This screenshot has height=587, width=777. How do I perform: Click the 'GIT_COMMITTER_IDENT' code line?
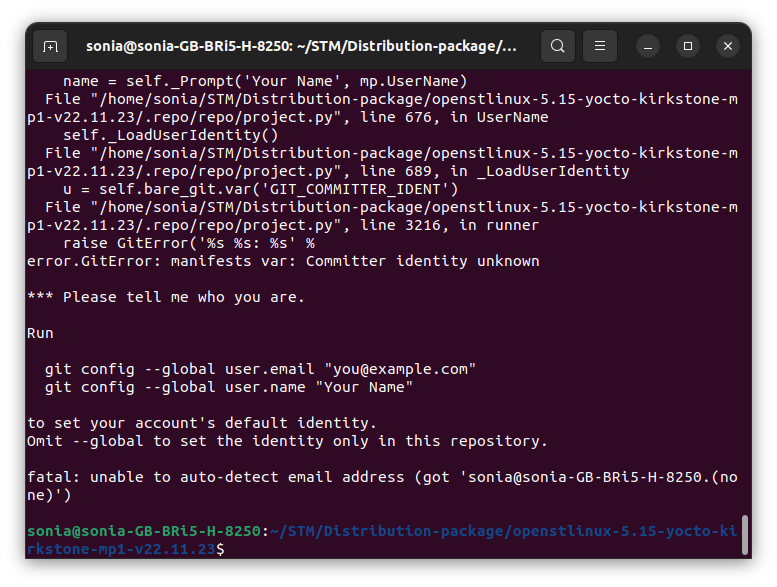tap(261, 189)
